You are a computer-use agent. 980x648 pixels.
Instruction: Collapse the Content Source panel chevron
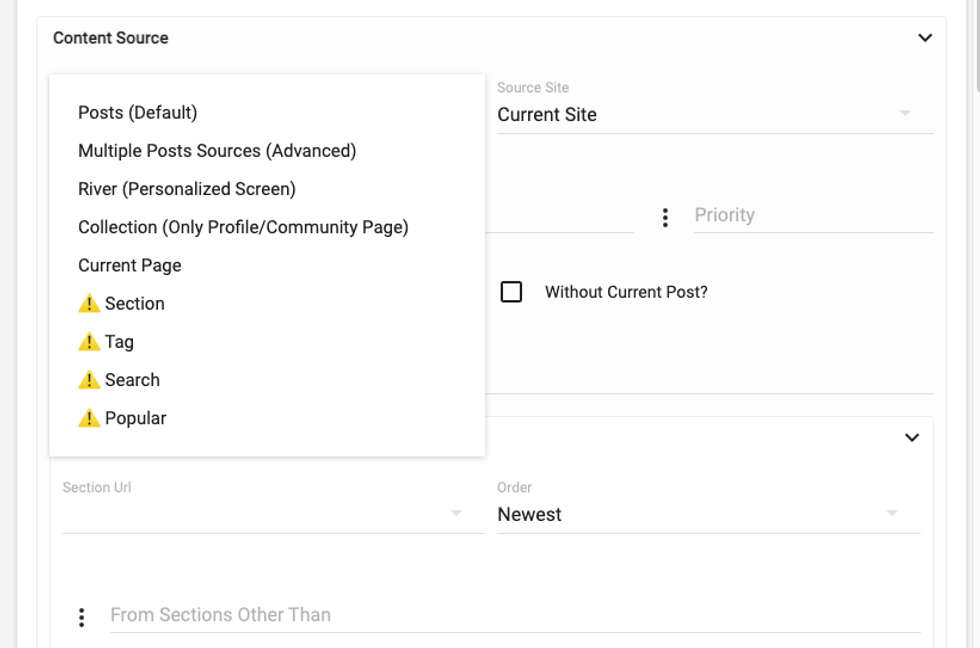[925, 38]
